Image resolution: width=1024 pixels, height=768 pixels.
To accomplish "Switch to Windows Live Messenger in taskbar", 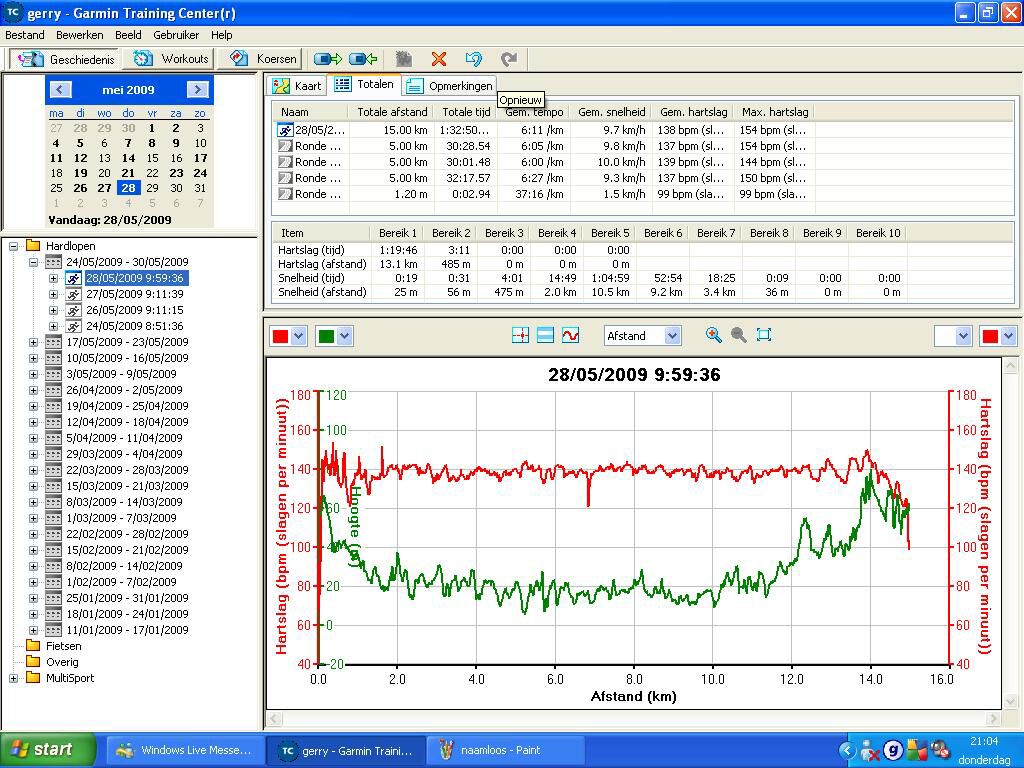I will tap(185, 750).
